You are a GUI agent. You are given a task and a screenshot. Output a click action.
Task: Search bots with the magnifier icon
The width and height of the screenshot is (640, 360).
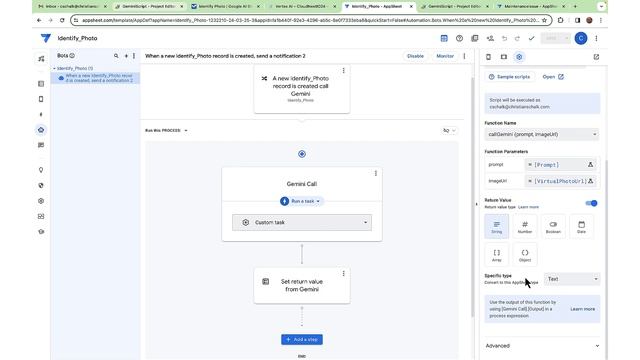click(x=116, y=56)
